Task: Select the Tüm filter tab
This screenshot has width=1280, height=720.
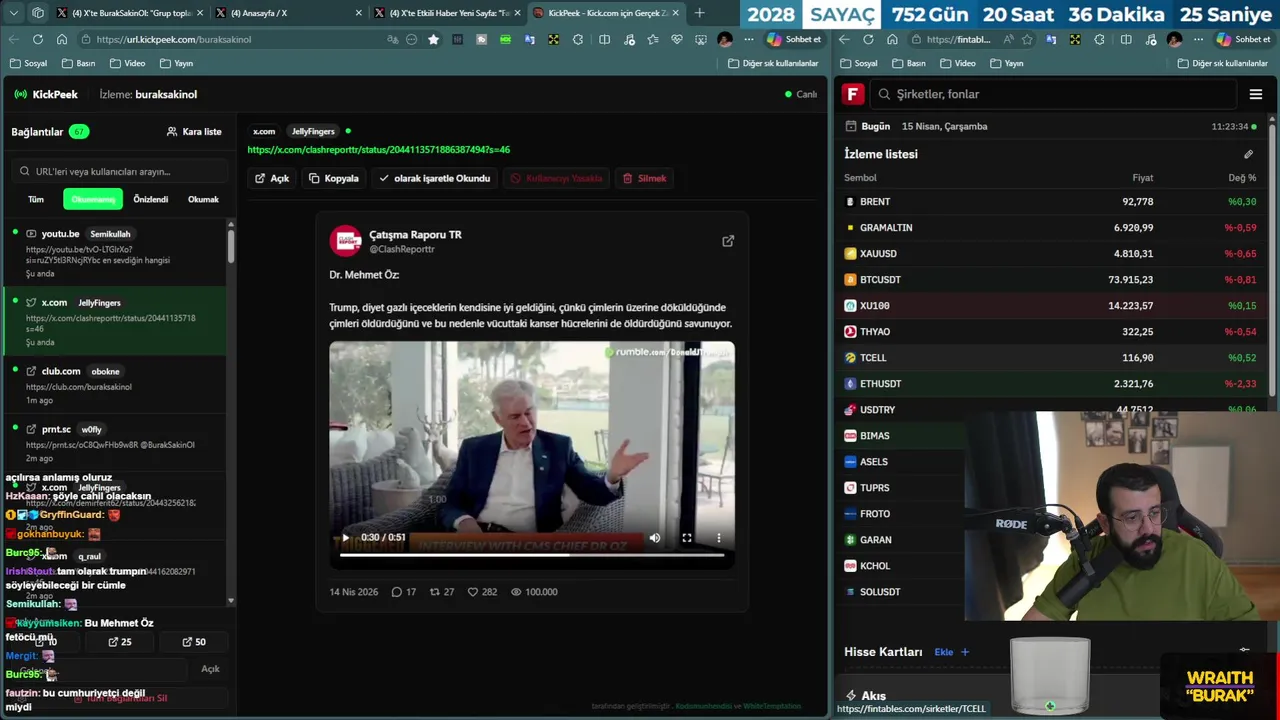Action: (36, 199)
